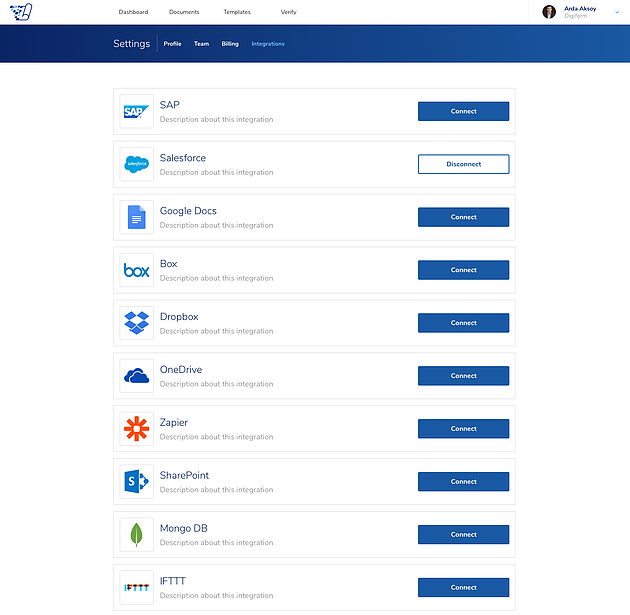Click the Google Docs document icon
Image resolution: width=630 pixels, height=615 pixels.
pos(137,217)
